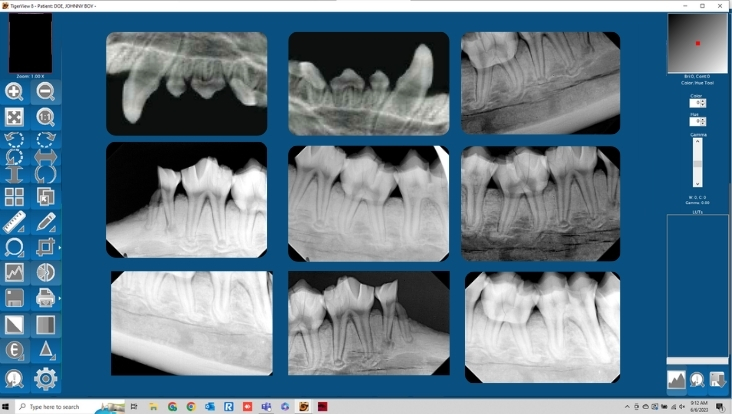Open the upper canine radiograph top-left
732x414 pixels.
point(187,84)
